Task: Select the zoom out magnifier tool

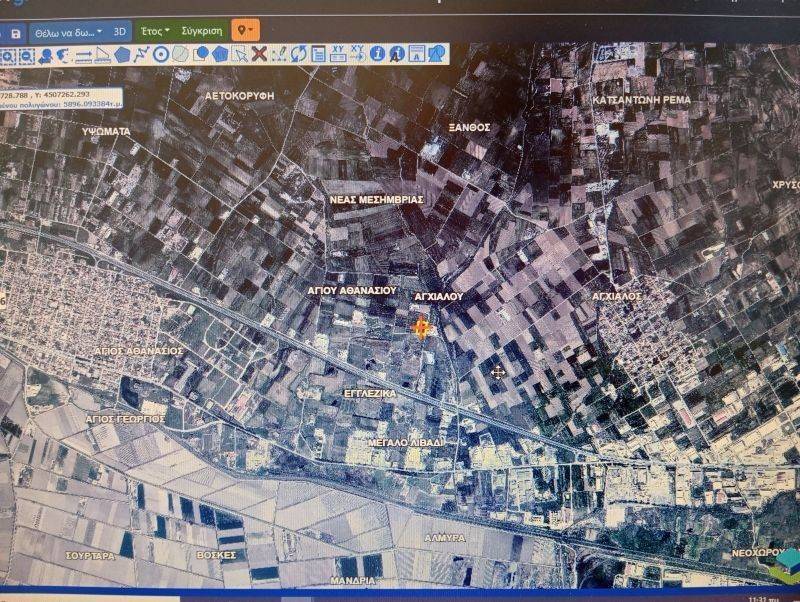Action: pos(27,56)
